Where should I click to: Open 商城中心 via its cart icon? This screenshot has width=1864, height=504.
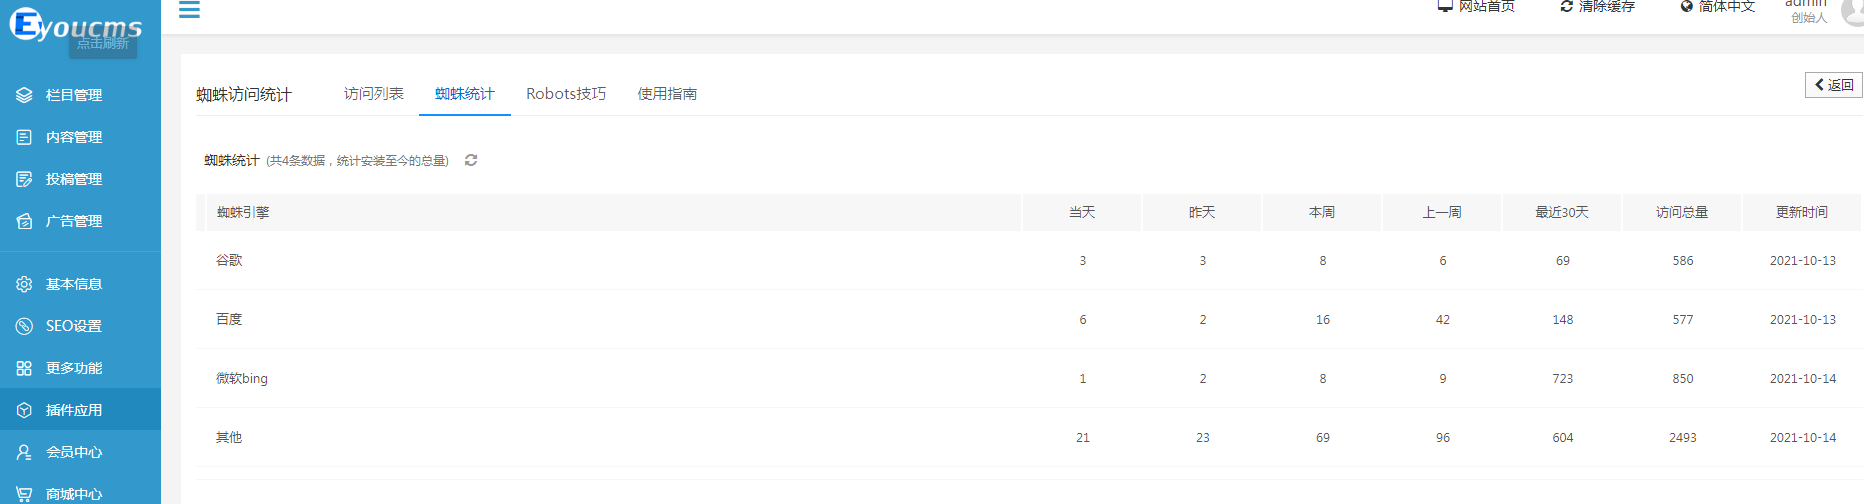[24, 494]
